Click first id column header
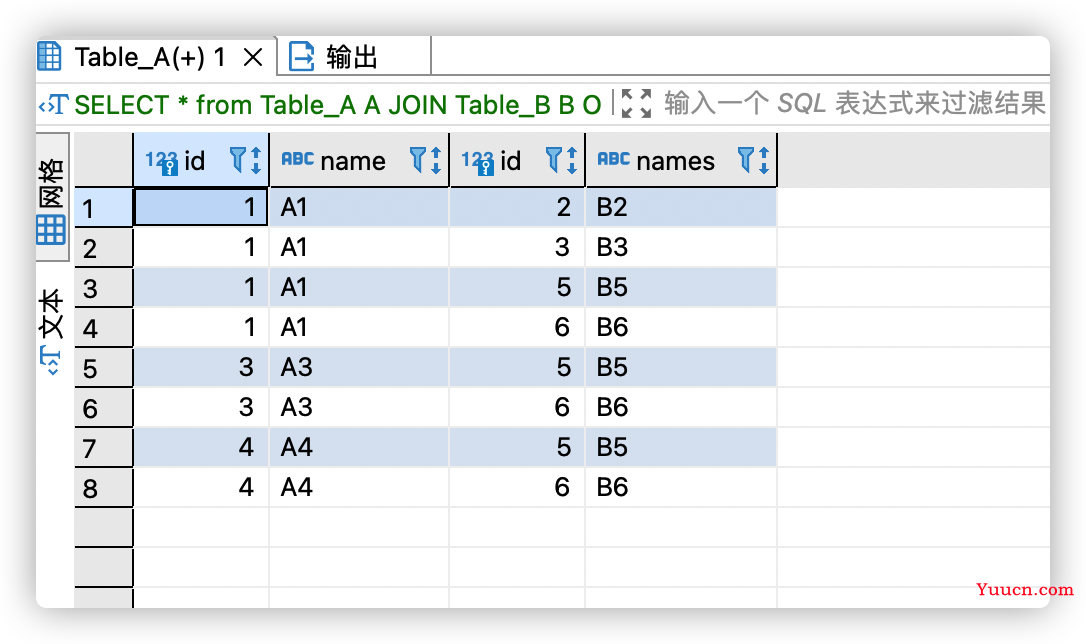Viewport: 1086px width, 644px height. tap(201, 160)
